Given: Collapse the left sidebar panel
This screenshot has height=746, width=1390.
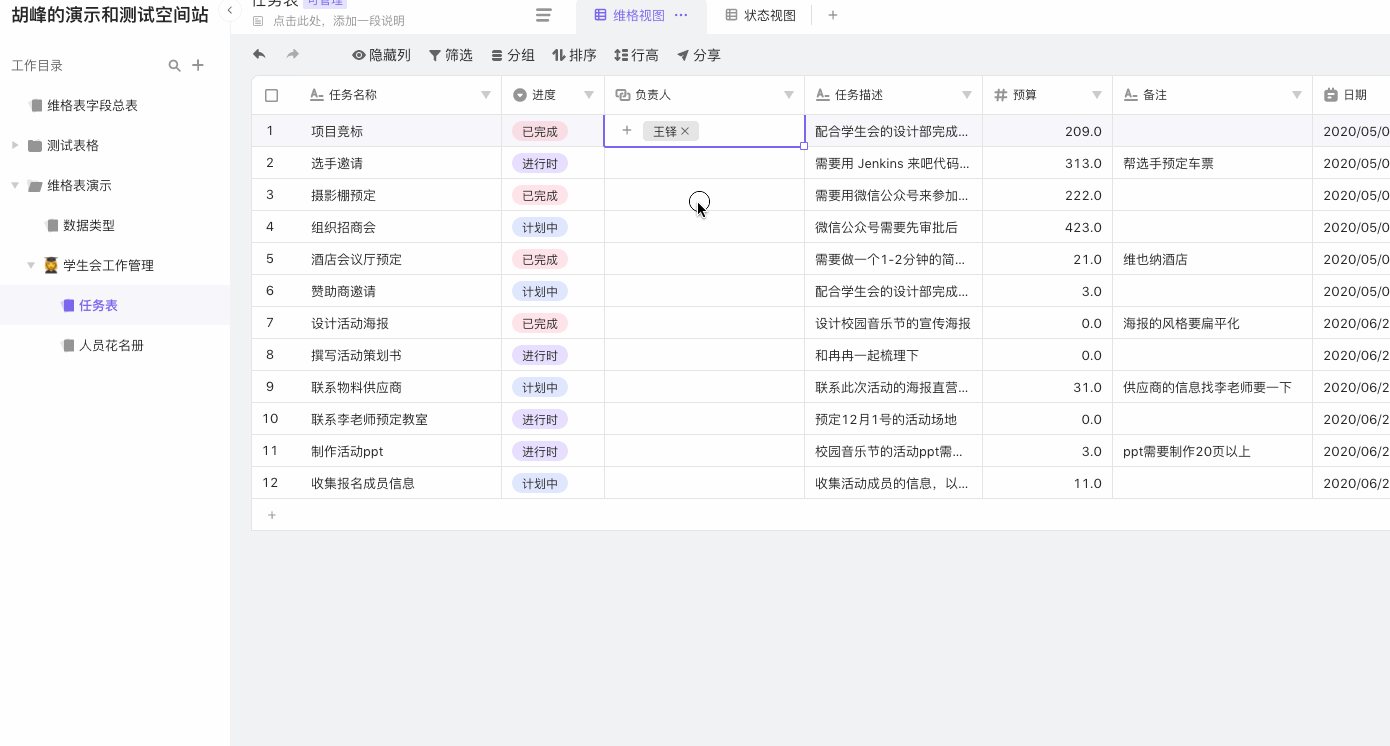Looking at the screenshot, I should (x=230, y=11).
